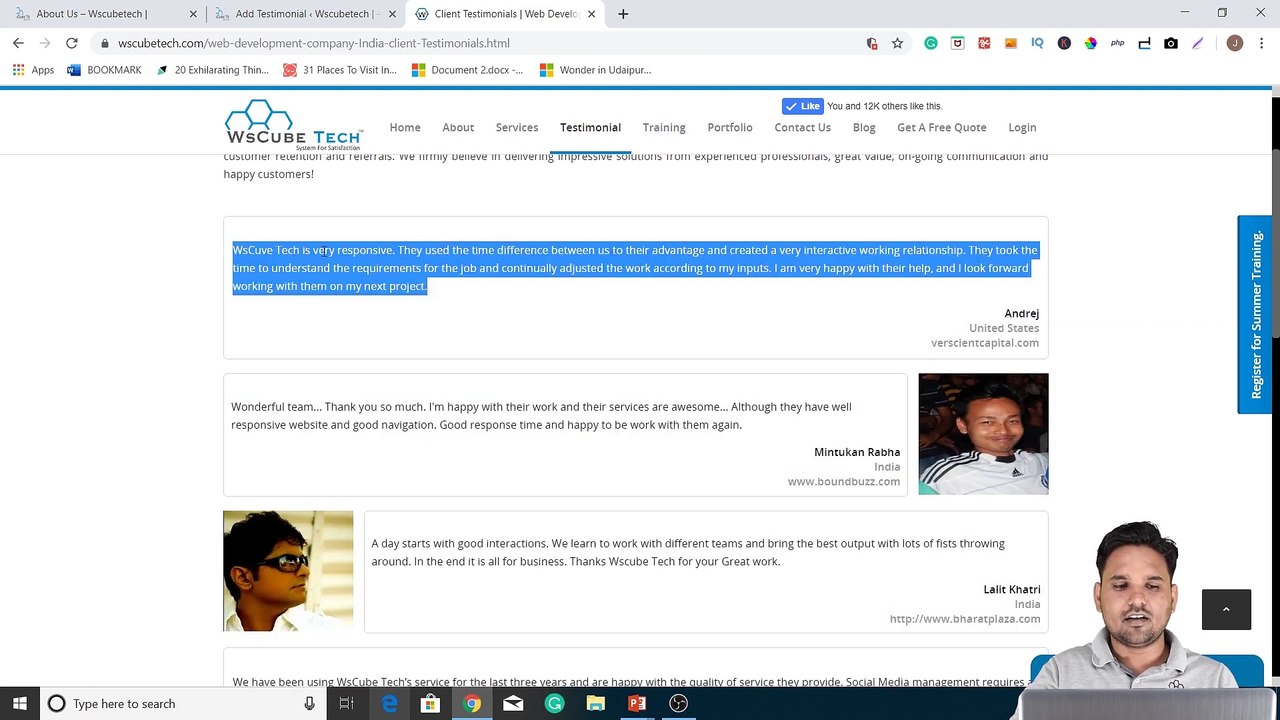Click the Facebook Like button
The image size is (1280, 720).
tap(802, 106)
